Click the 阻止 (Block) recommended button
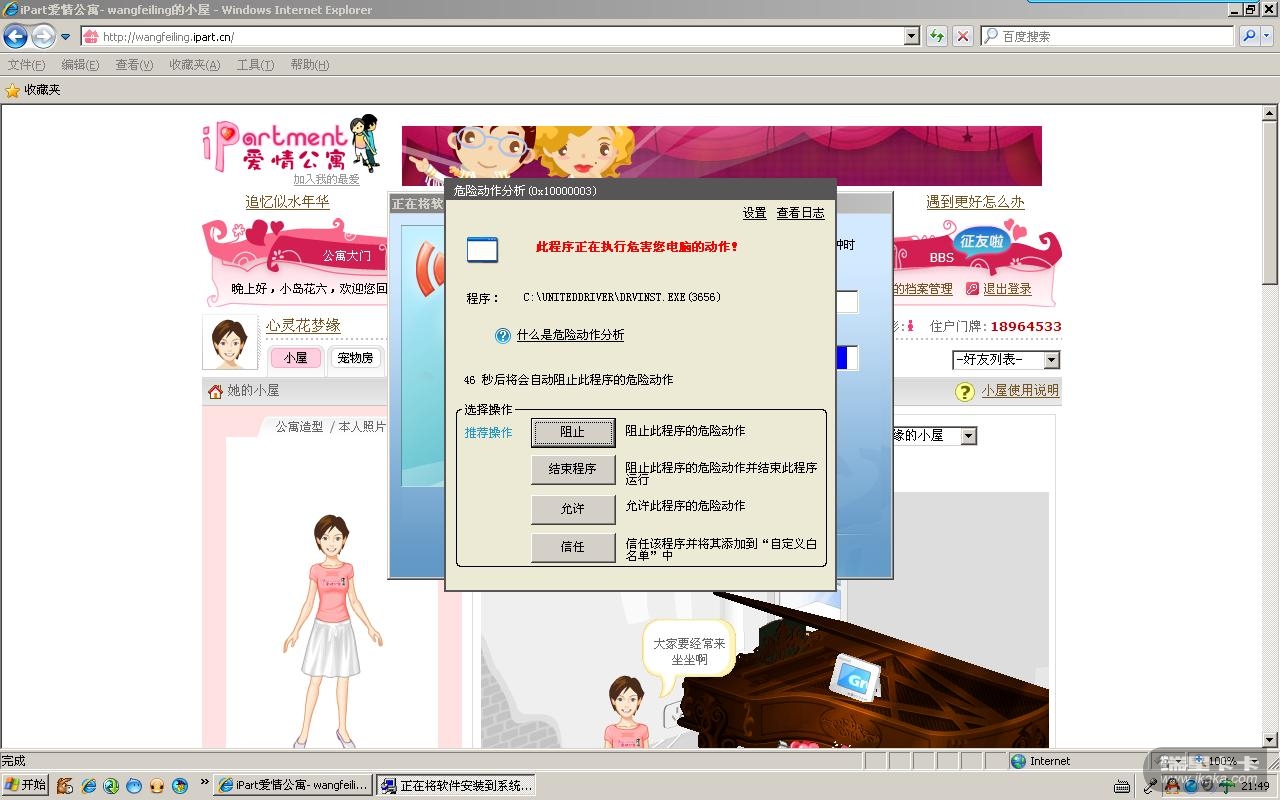This screenshot has width=1280, height=800. point(572,432)
